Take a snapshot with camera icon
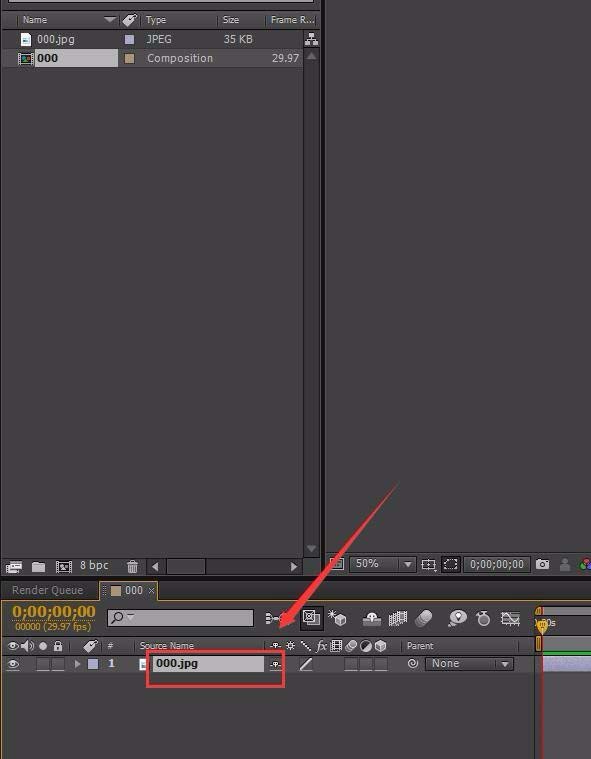The width and height of the screenshot is (591, 759). [x=543, y=564]
